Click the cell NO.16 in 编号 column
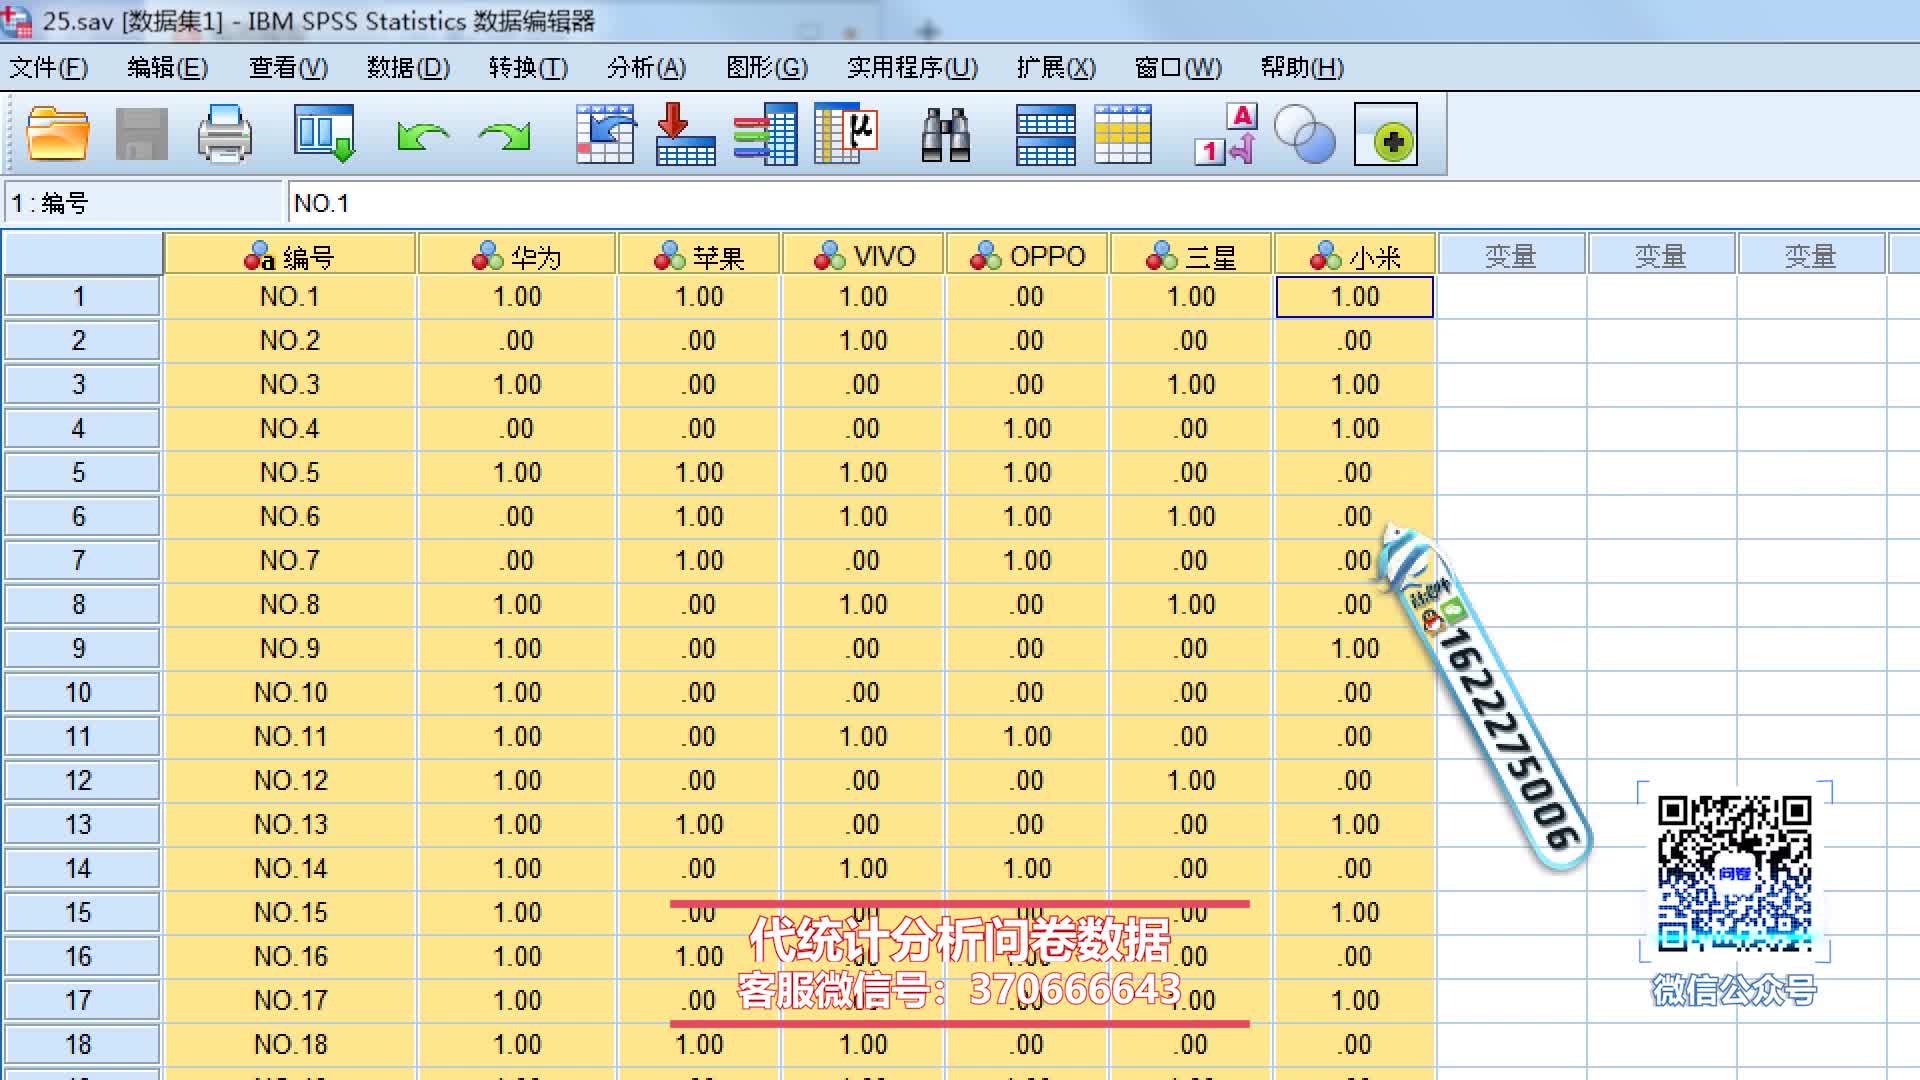 (x=289, y=957)
